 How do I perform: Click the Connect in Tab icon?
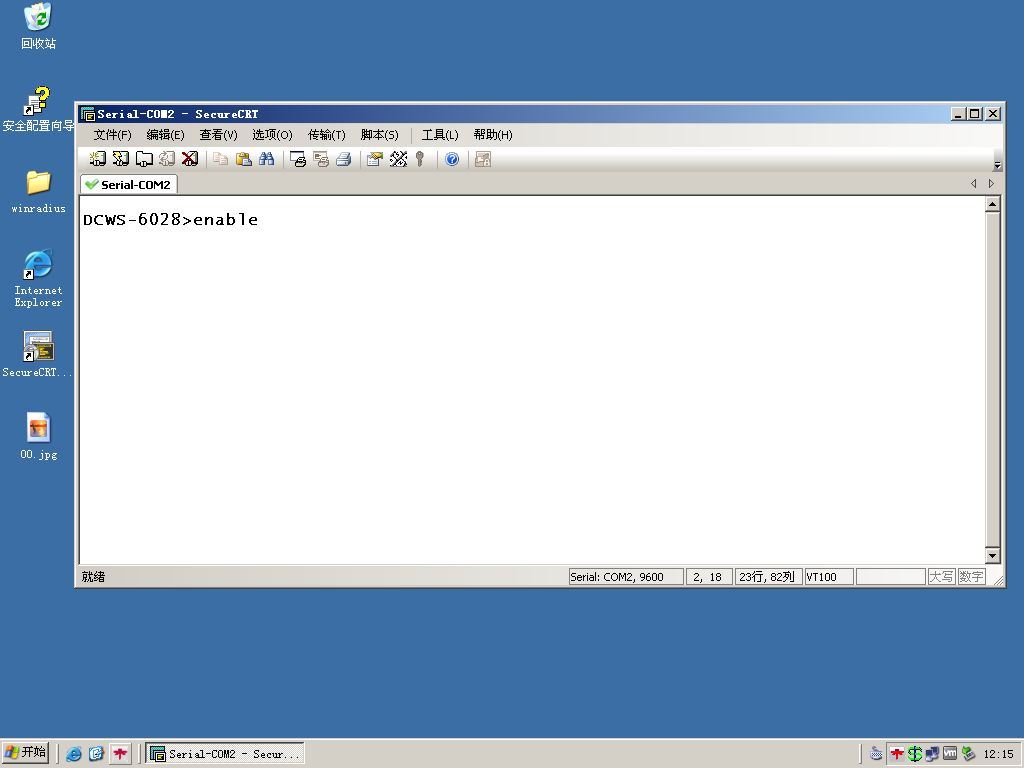(144, 159)
